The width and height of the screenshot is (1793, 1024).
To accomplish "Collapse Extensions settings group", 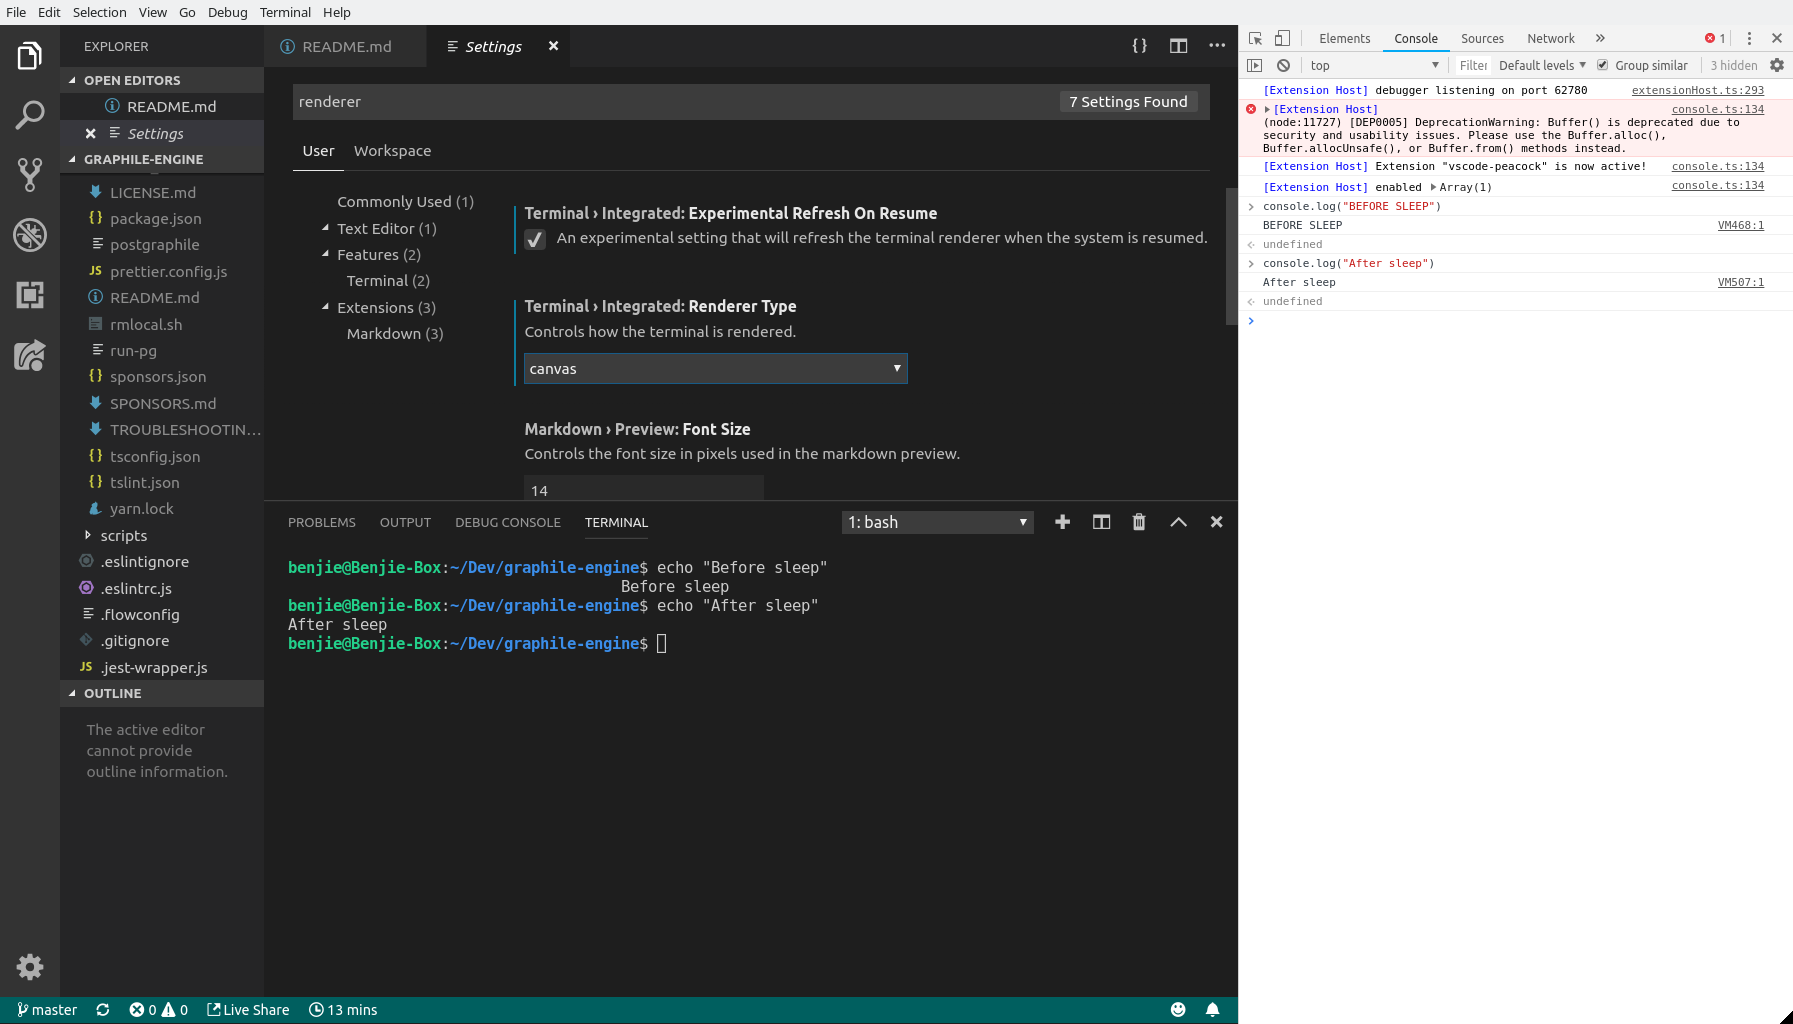I will [326, 307].
